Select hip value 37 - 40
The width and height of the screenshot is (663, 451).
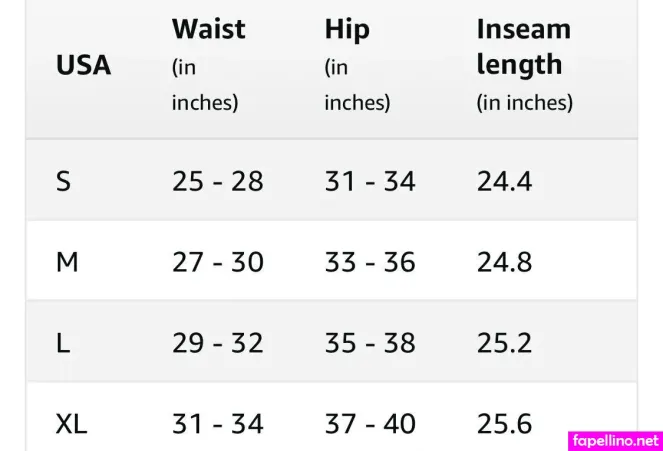[x=370, y=424]
